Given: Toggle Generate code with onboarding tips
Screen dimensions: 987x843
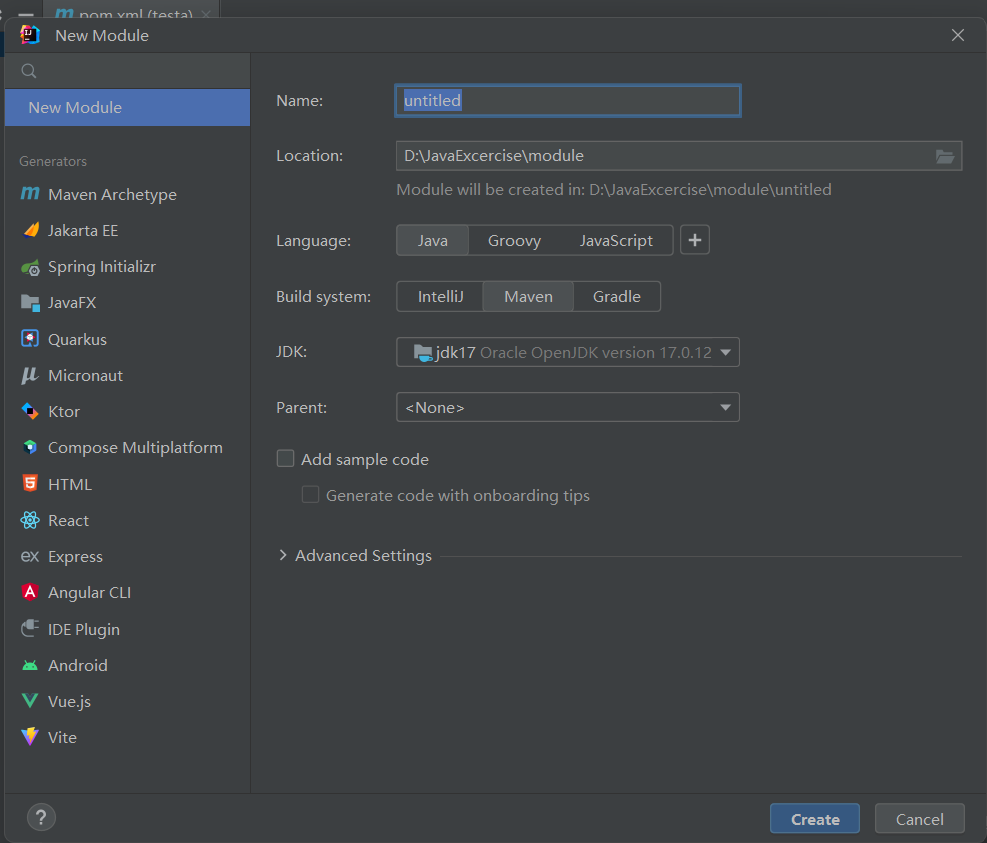Looking at the screenshot, I should click(310, 495).
